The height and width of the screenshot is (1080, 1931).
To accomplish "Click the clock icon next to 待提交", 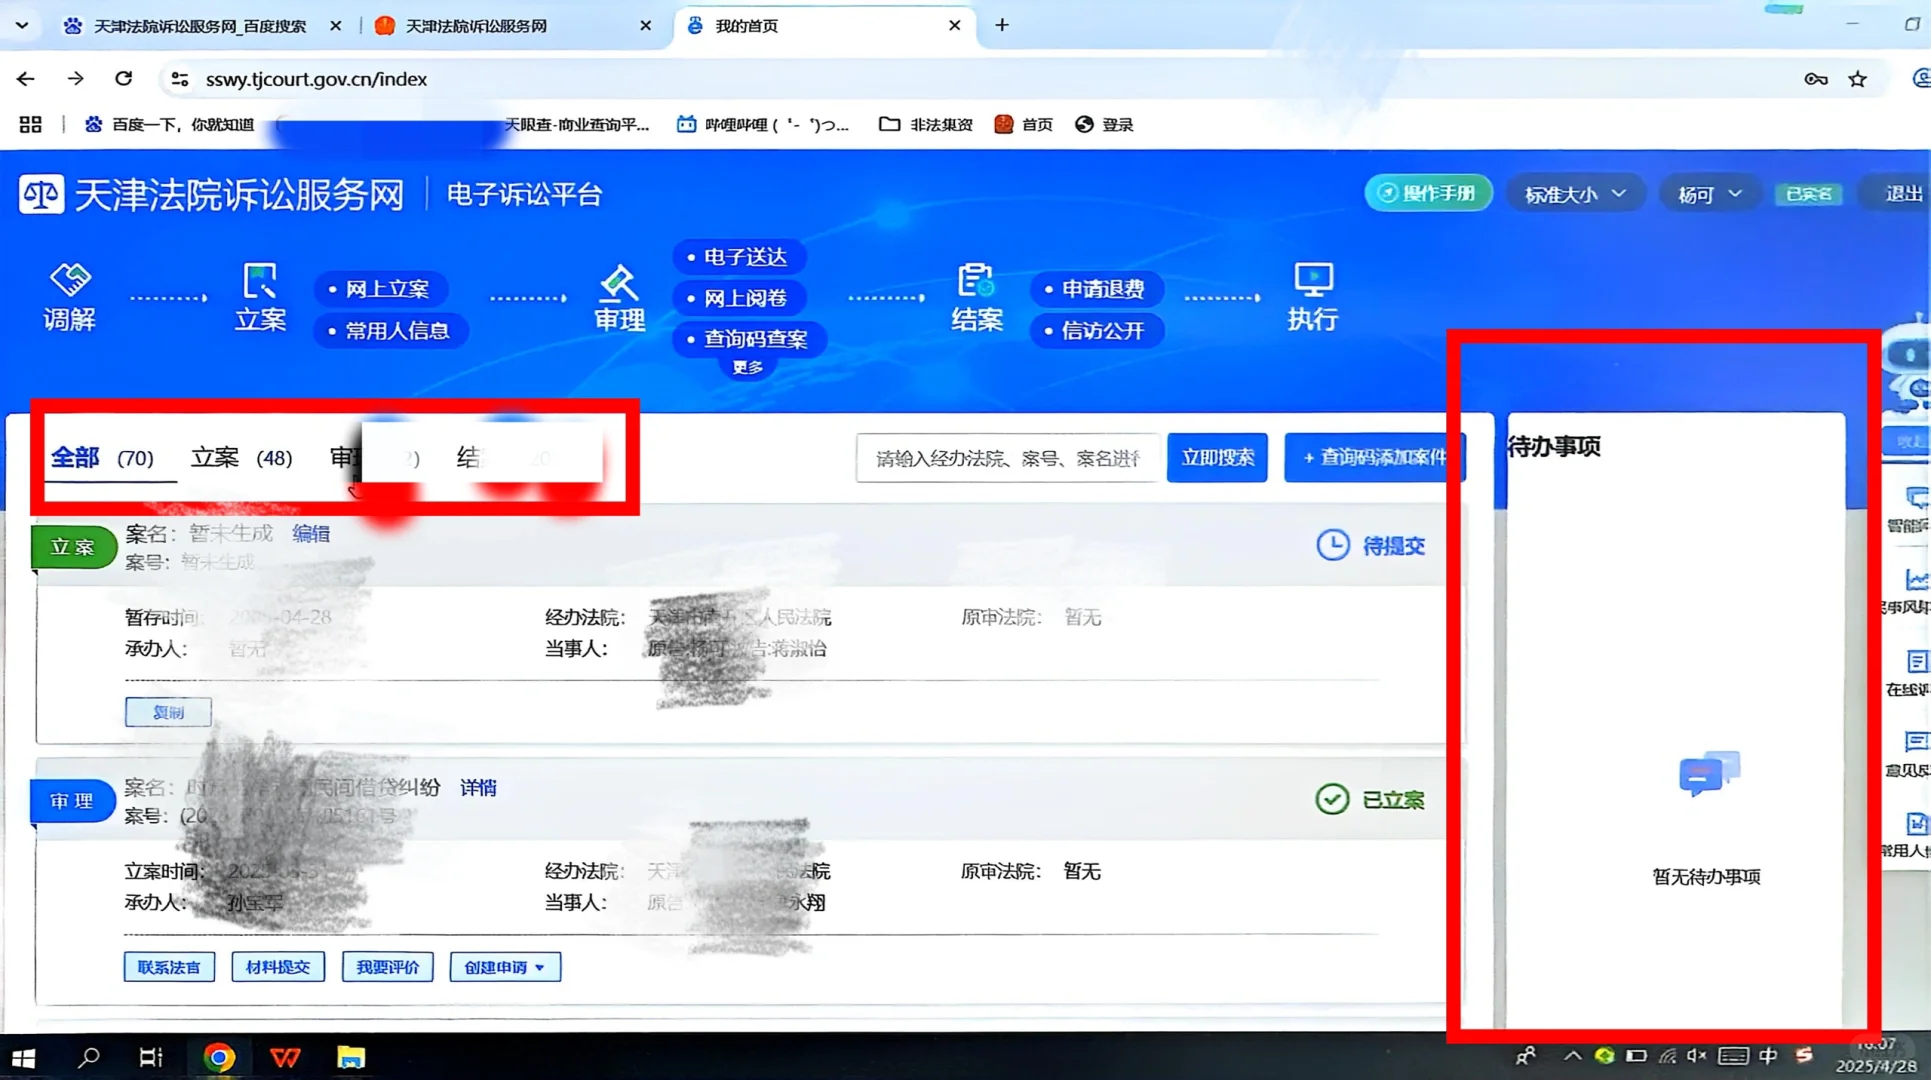I will (x=1332, y=545).
